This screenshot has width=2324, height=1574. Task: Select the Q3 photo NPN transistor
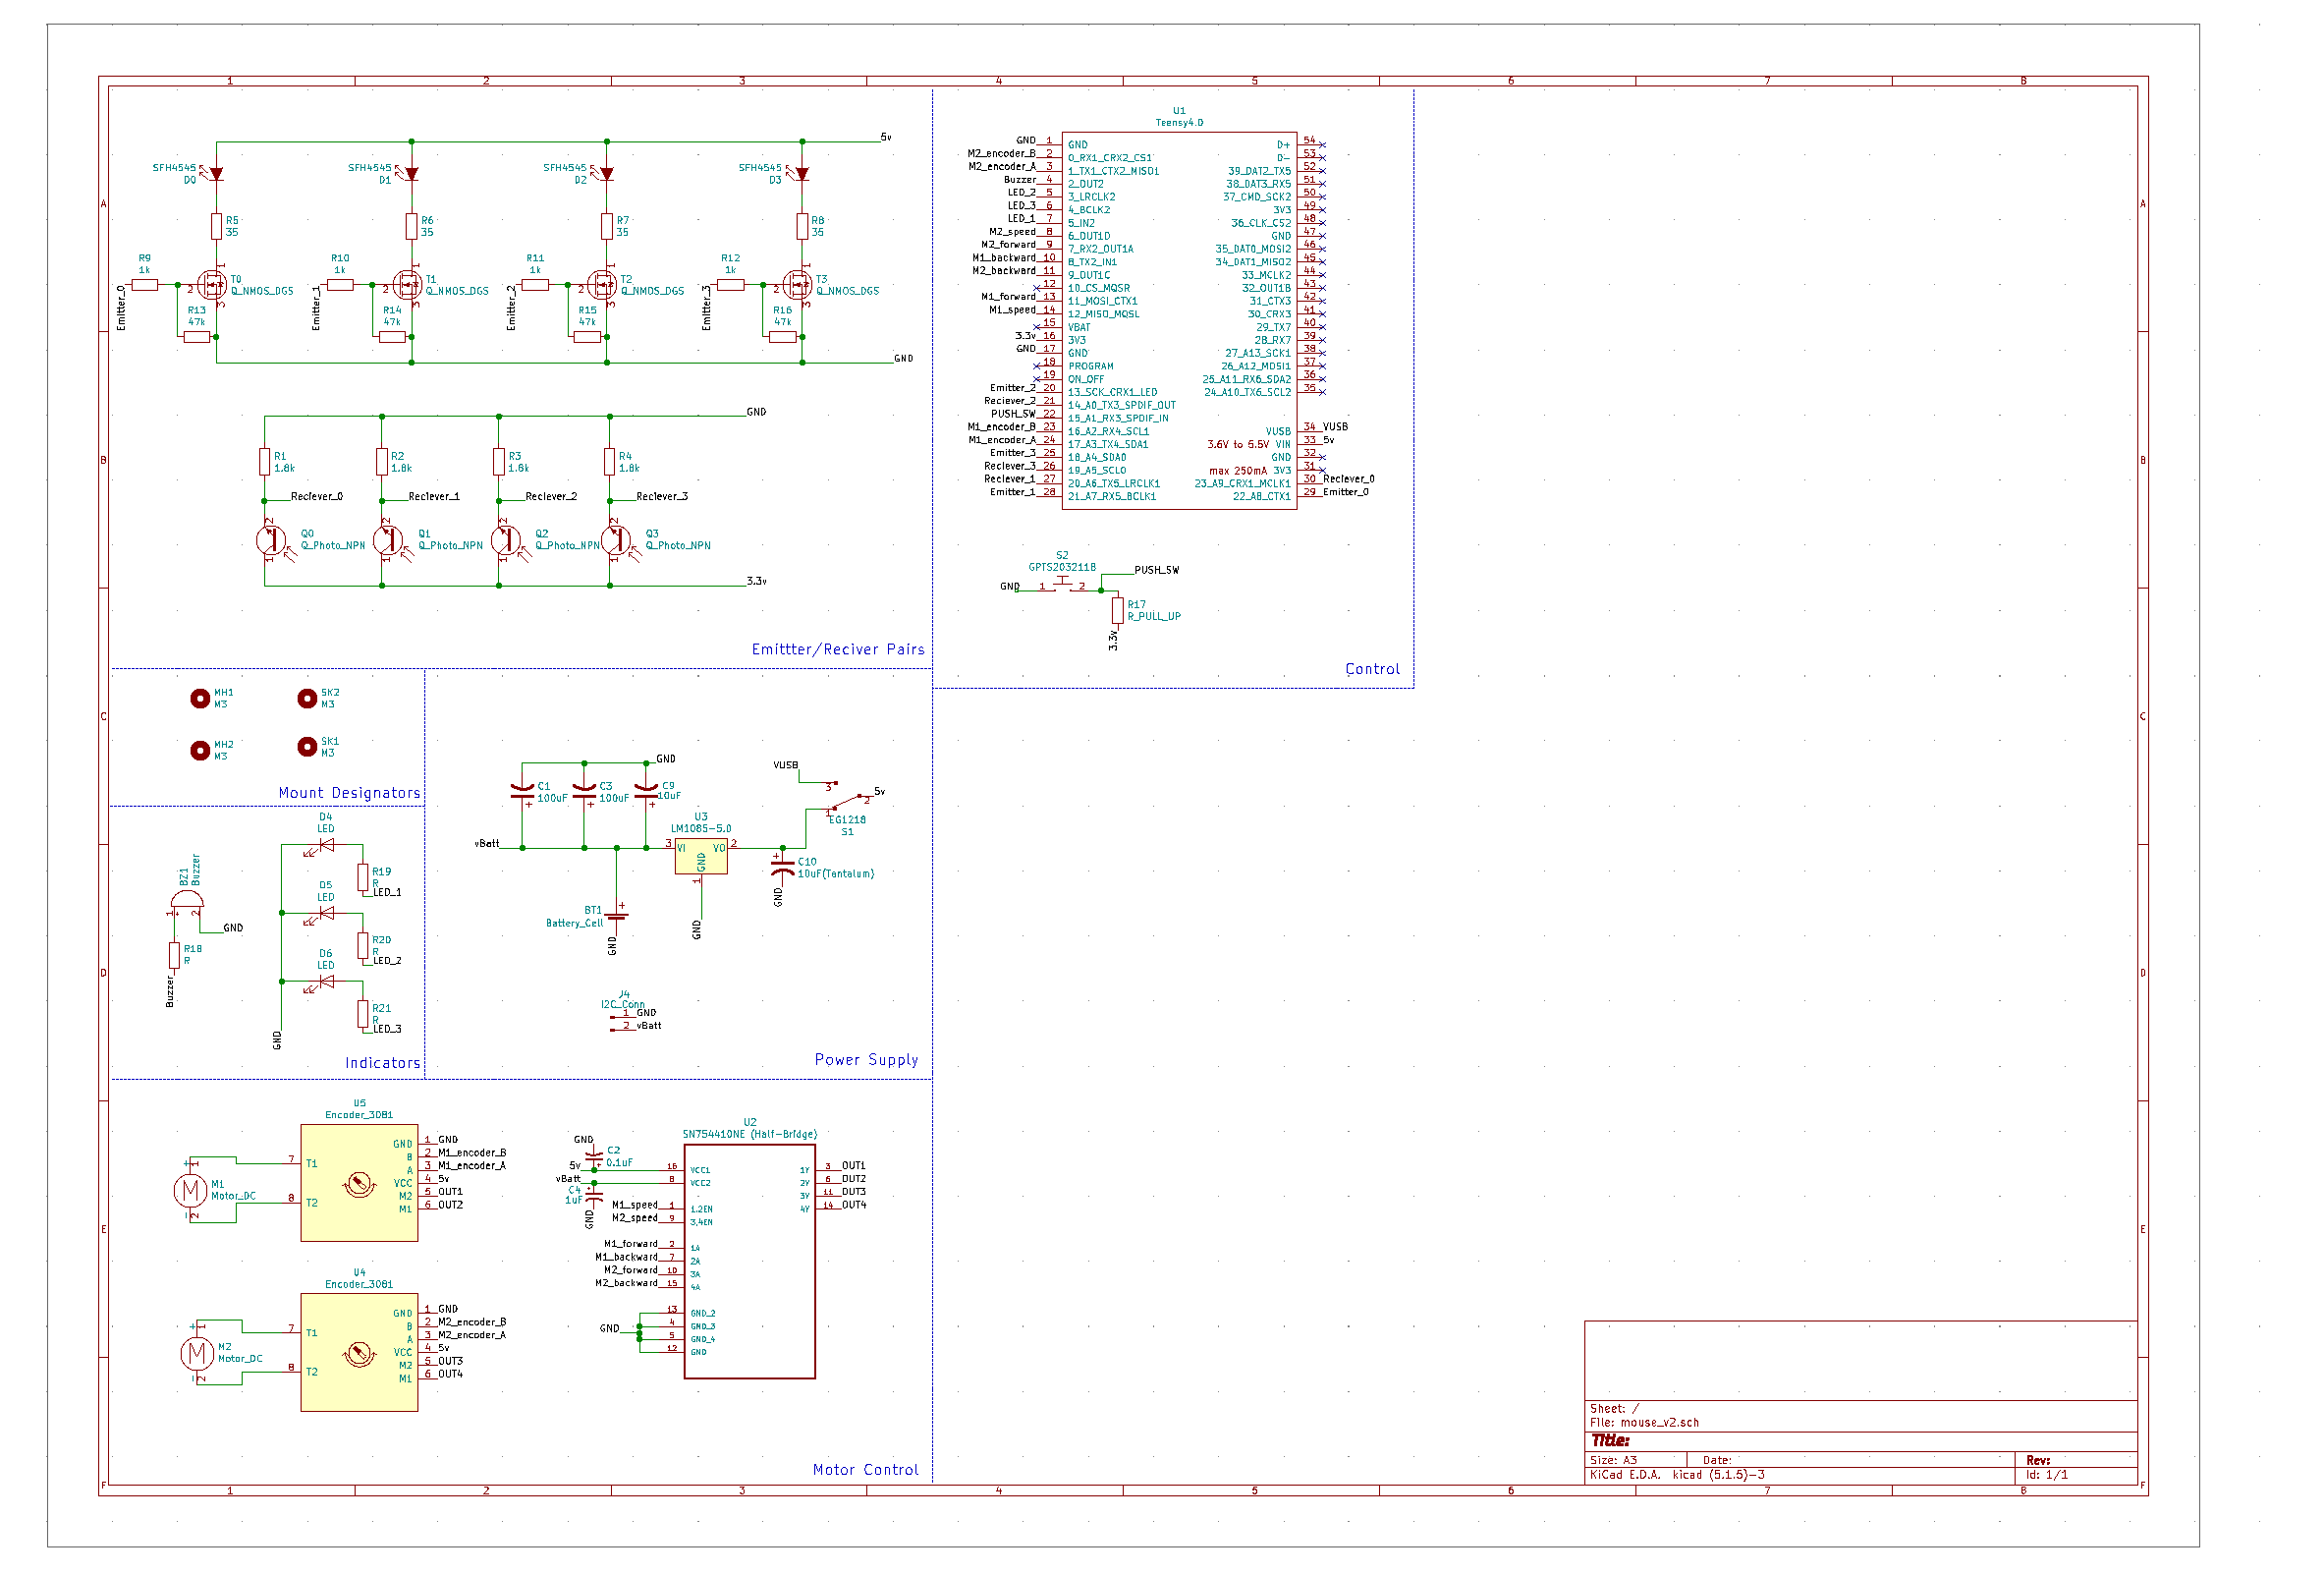click(x=617, y=540)
